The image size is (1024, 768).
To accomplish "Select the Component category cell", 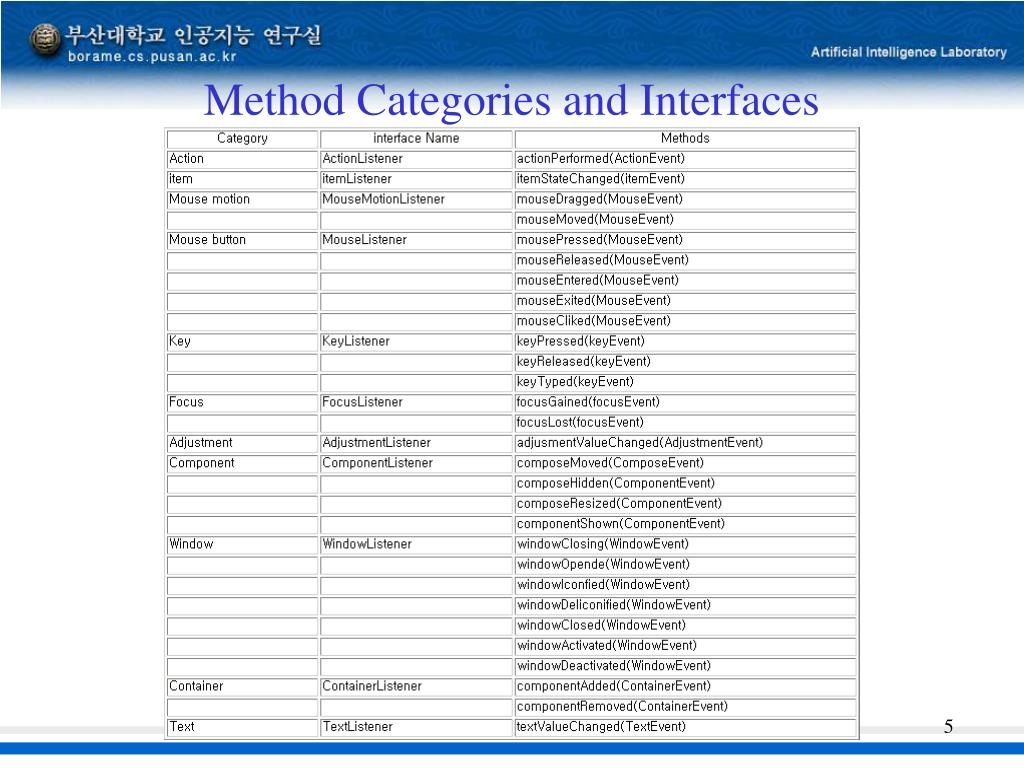I will pos(242,463).
